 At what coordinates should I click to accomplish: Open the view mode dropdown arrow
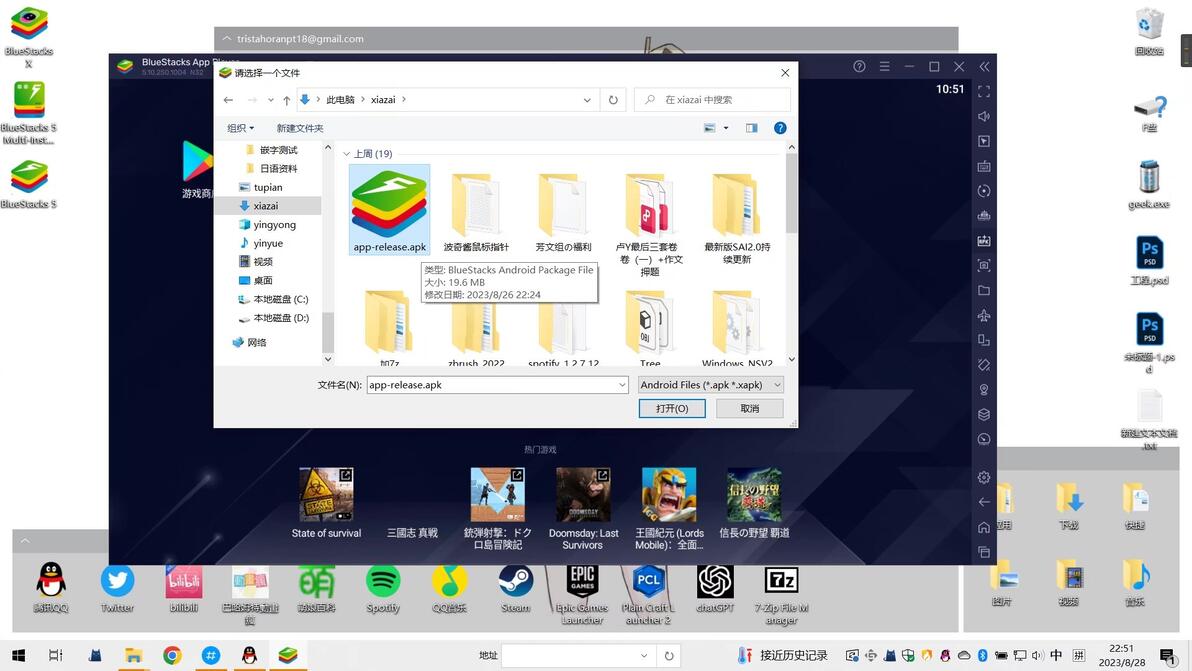(x=726, y=128)
